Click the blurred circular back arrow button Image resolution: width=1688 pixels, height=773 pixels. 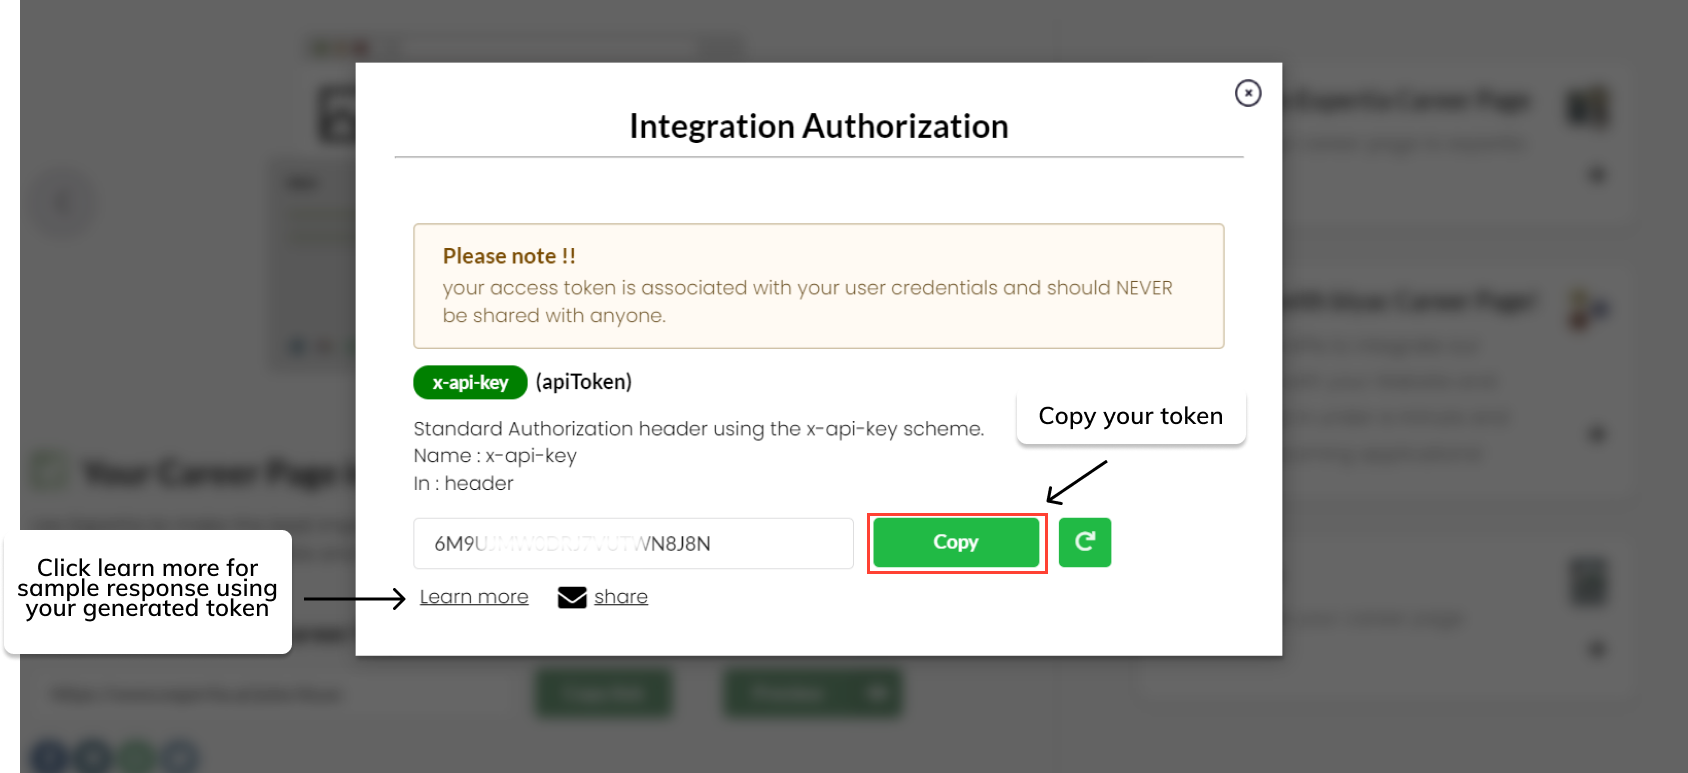(x=64, y=203)
